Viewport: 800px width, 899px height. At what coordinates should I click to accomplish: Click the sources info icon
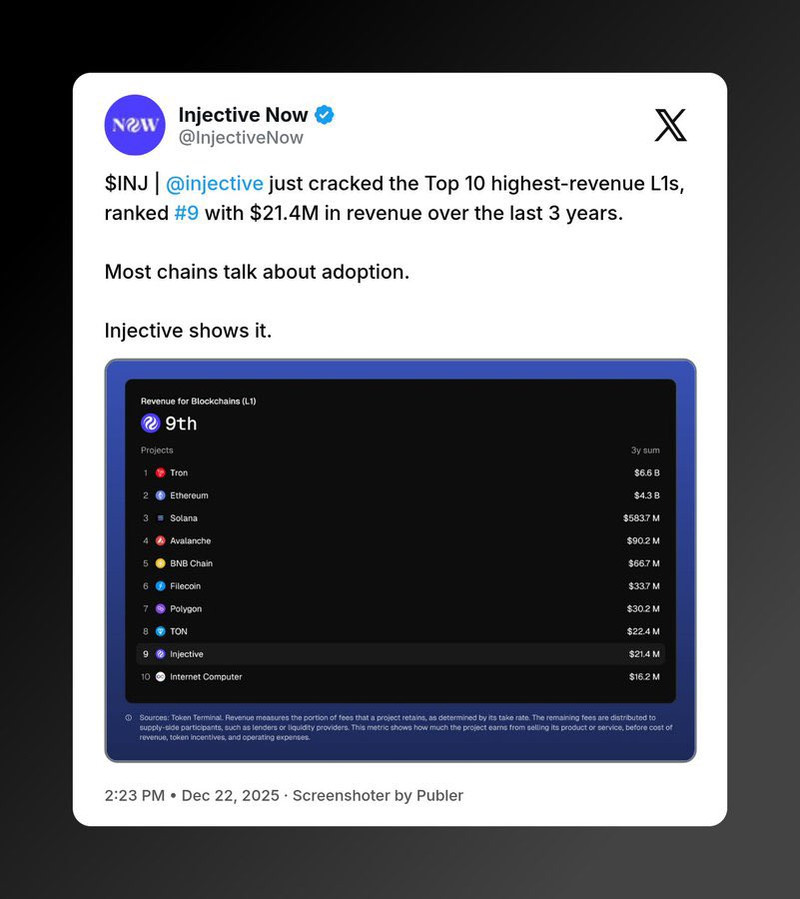tap(128, 718)
